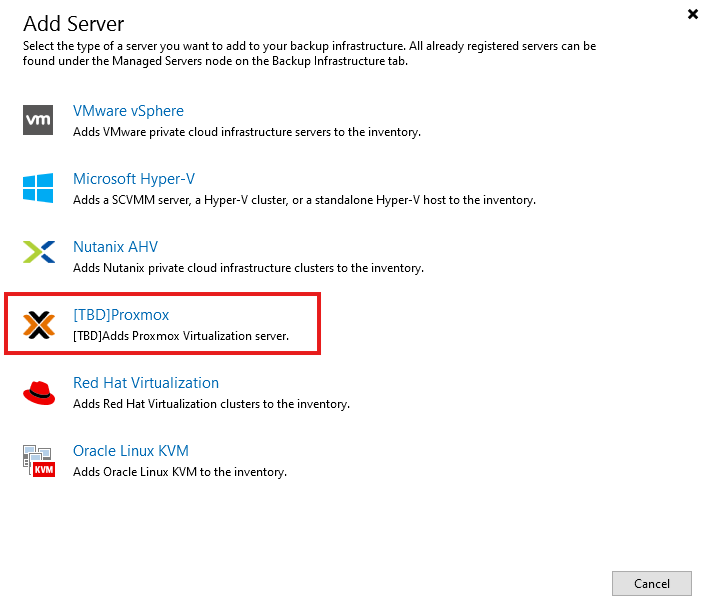The image size is (707, 607).
Task: Click the 'Adds VMware private cloud infrastructure' description
Action: pyautogui.click(x=246, y=132)
